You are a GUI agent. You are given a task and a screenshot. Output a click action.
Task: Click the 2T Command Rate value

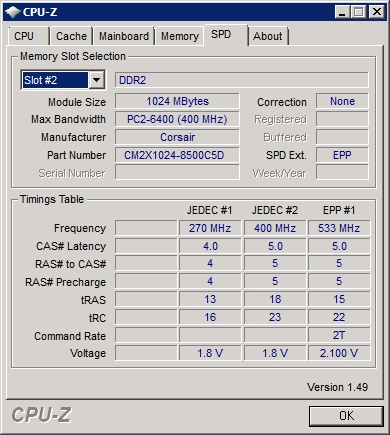[x=339, y=335]
